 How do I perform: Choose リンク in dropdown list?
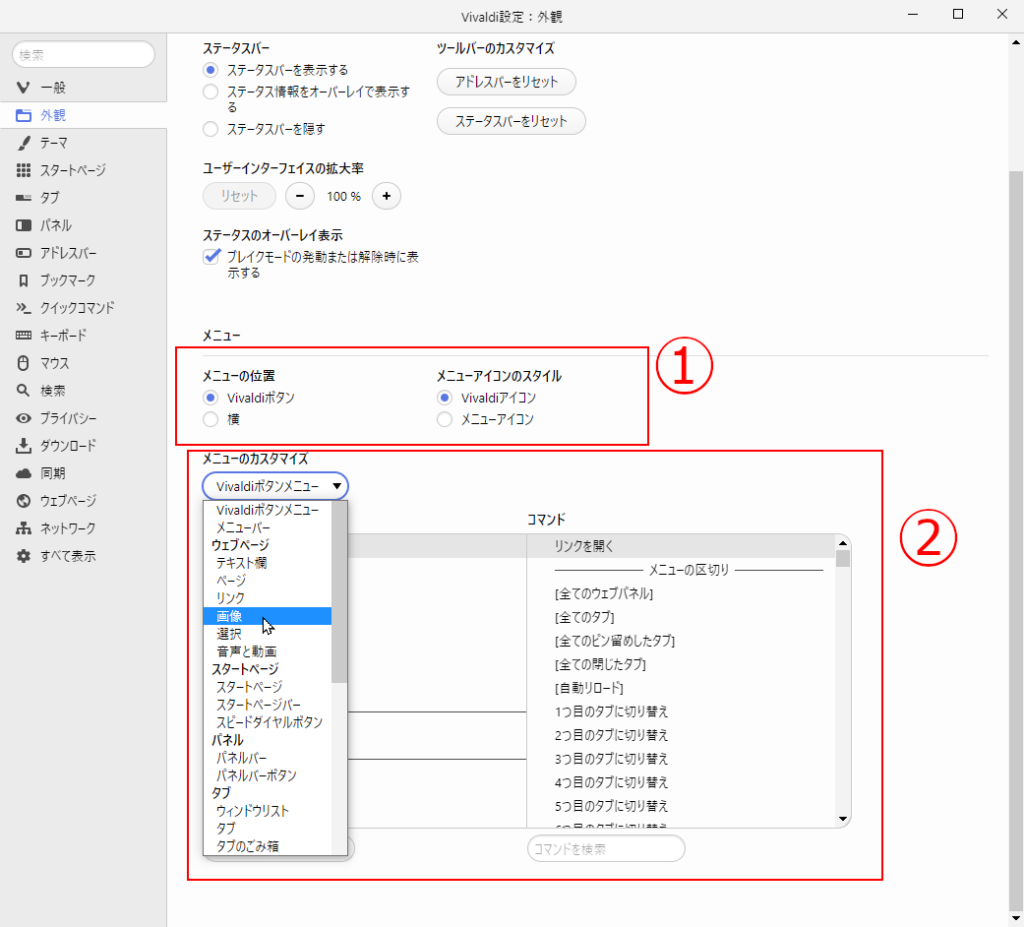coord(268,598)
